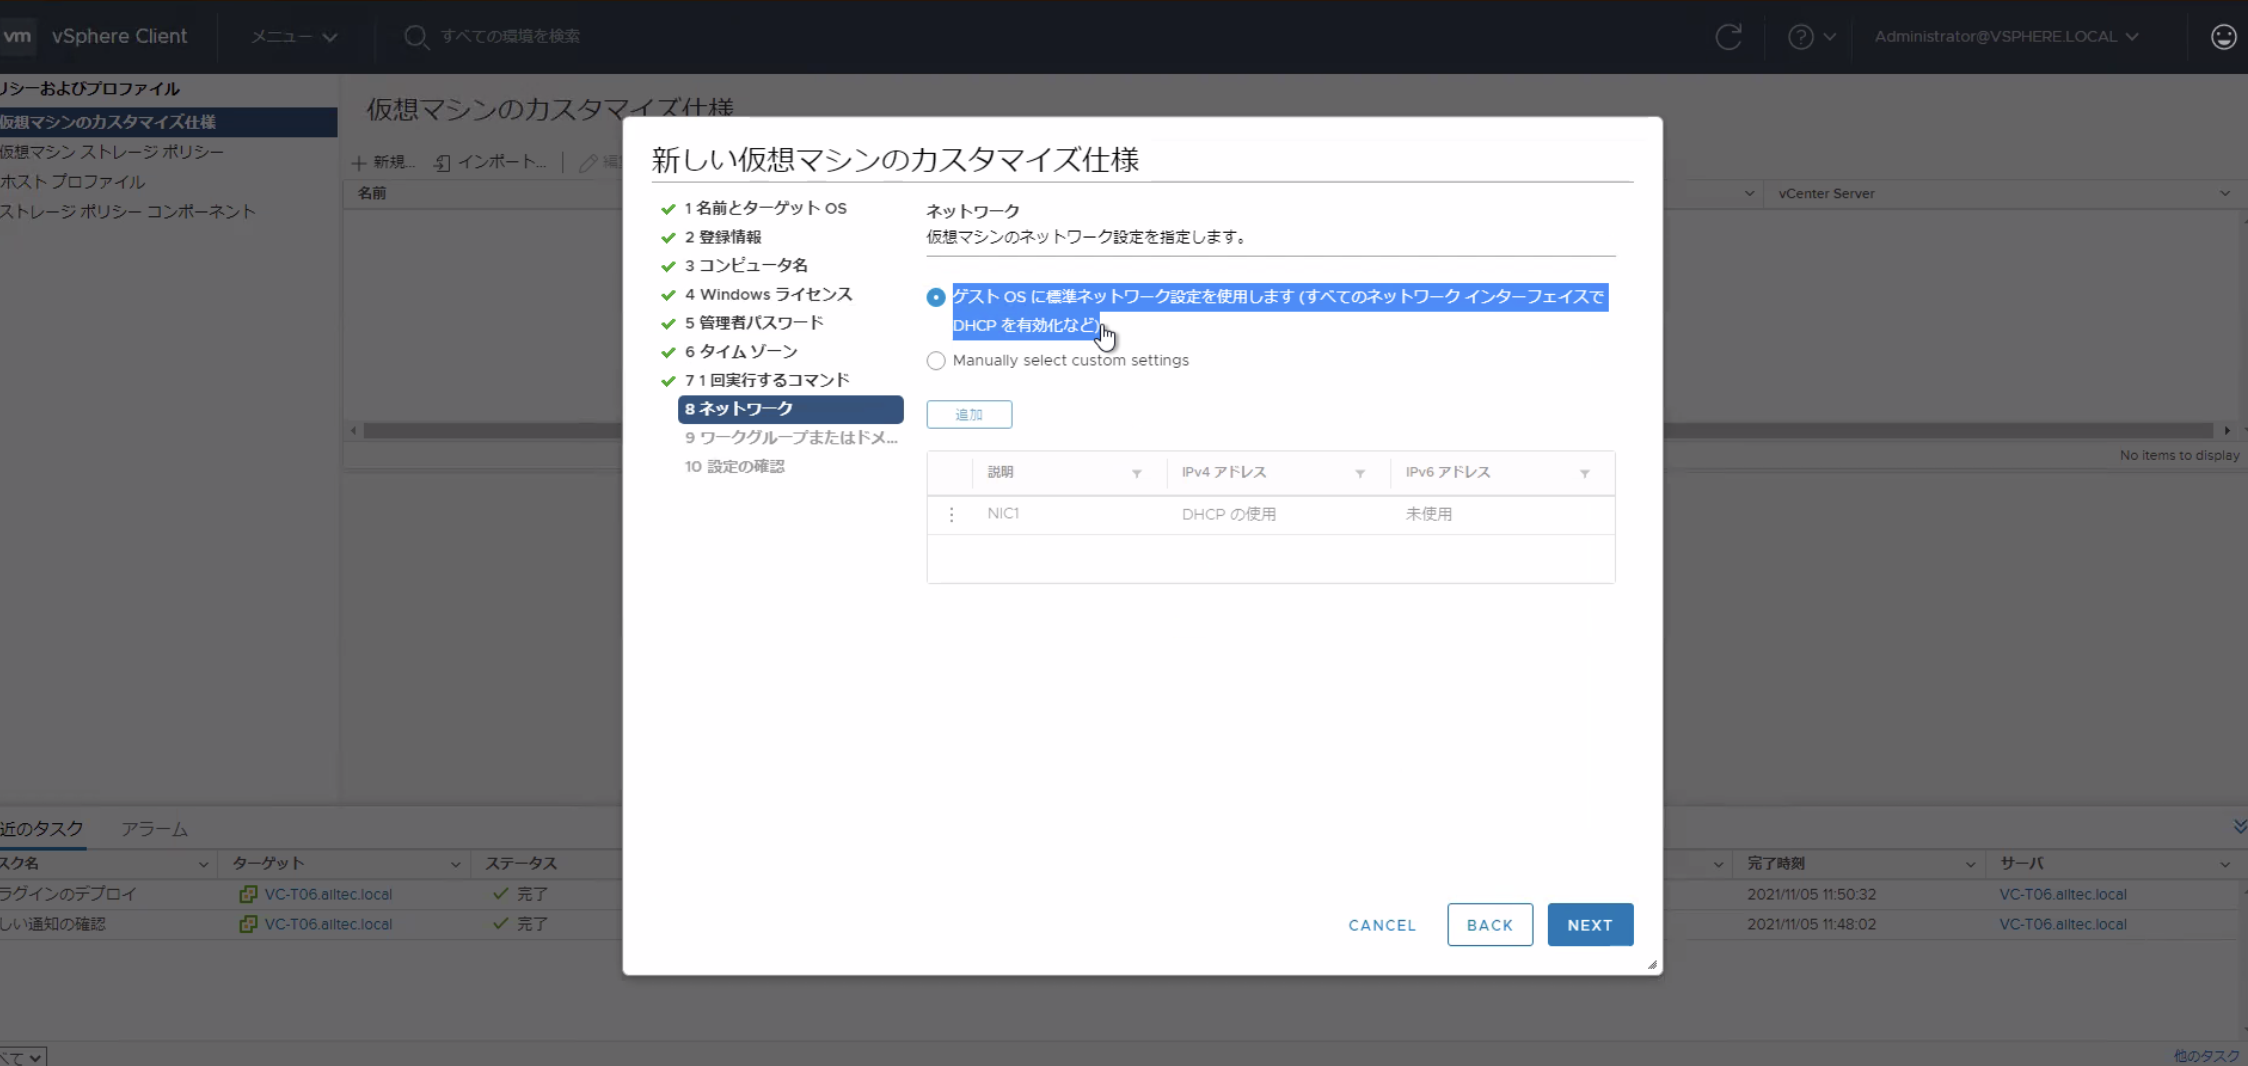Expand the メニュー dropdown in top bar
This screenshot has height=1066, width=2248.
(x=292, y=36)
